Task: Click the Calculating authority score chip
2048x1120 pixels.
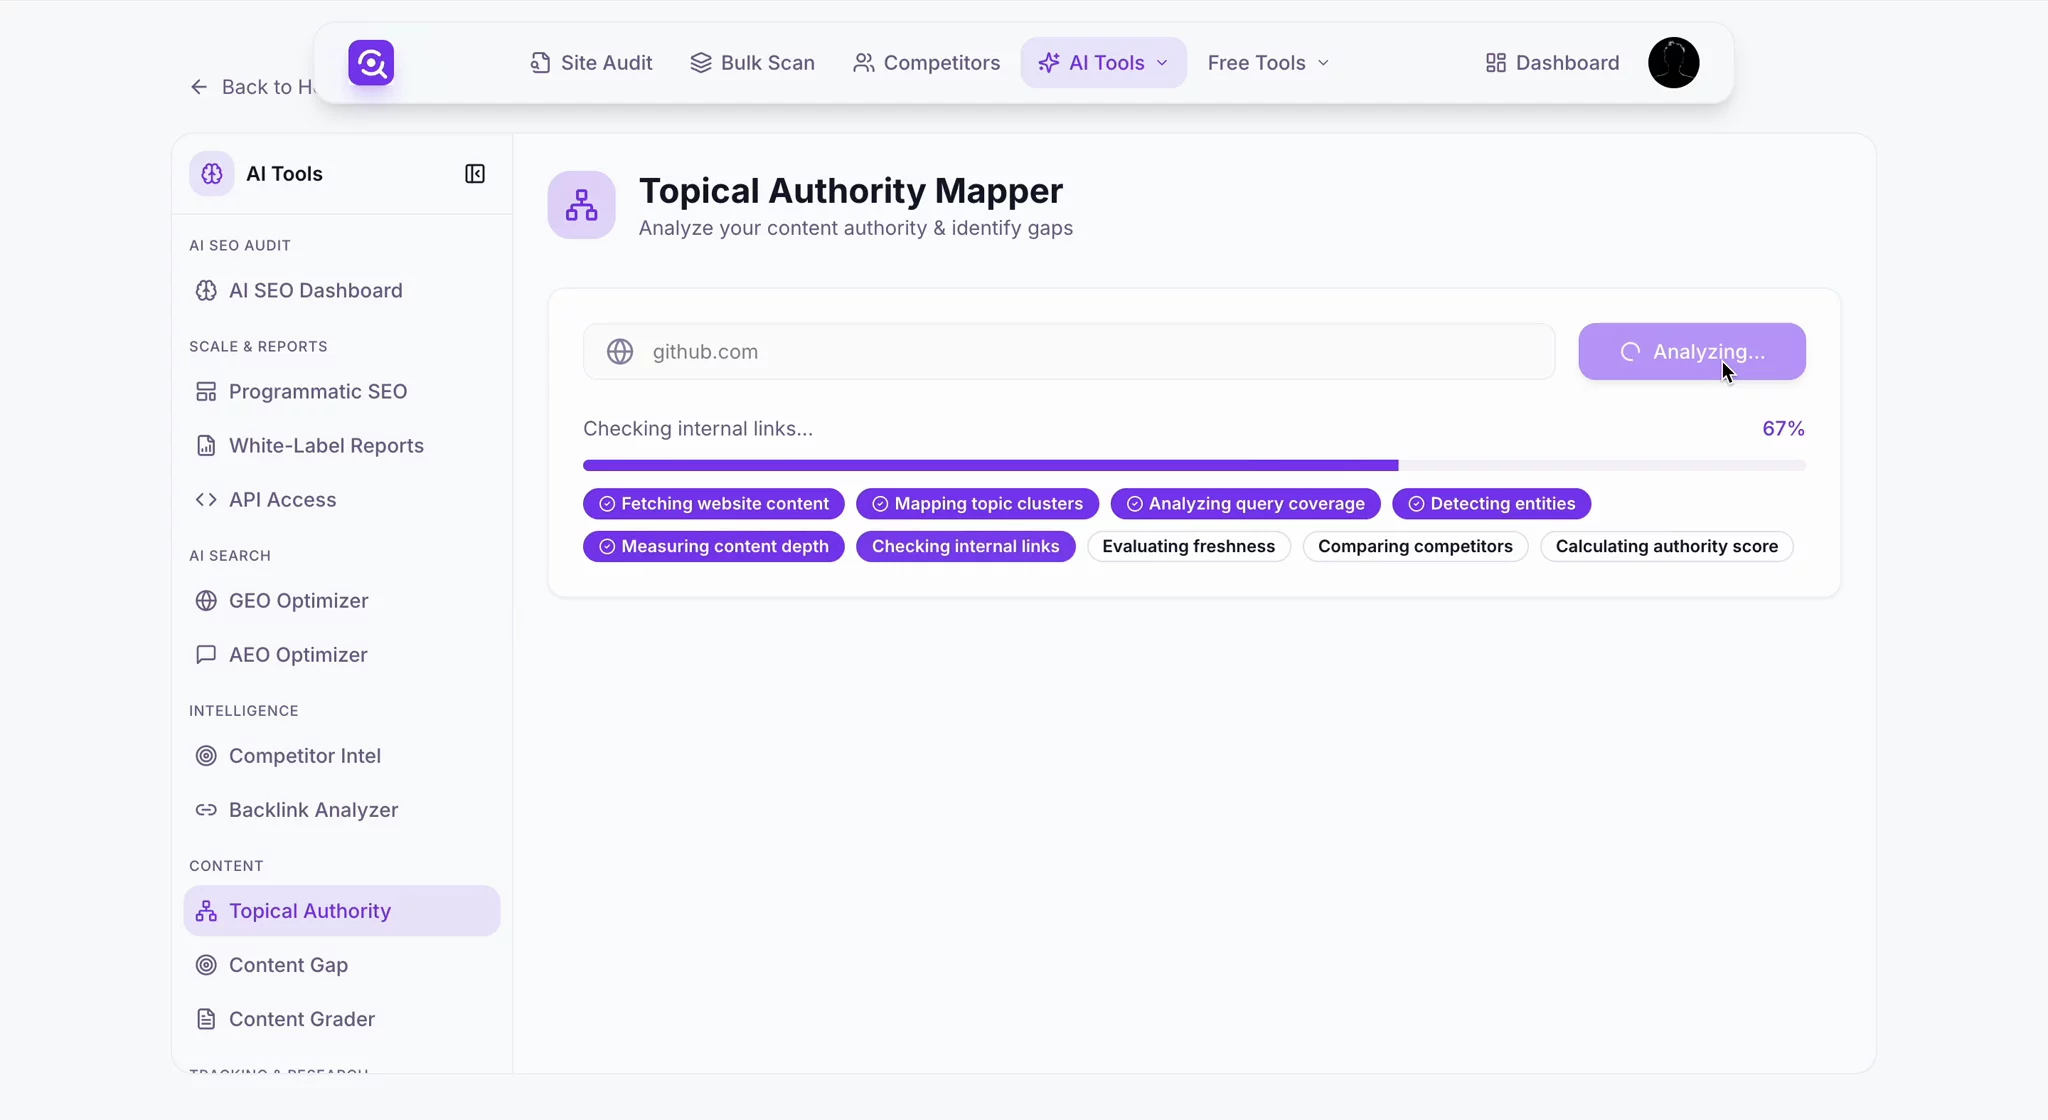Action: point(1666,547)
